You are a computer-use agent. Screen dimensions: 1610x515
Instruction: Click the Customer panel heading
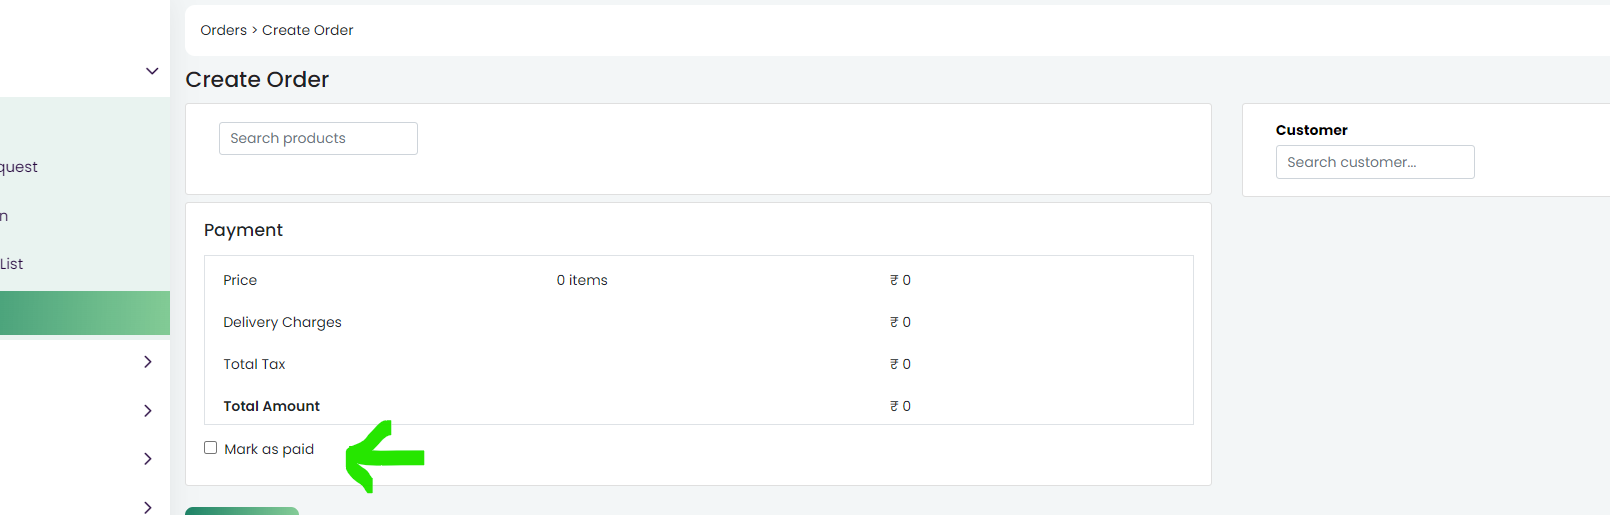pos(1311,130)
